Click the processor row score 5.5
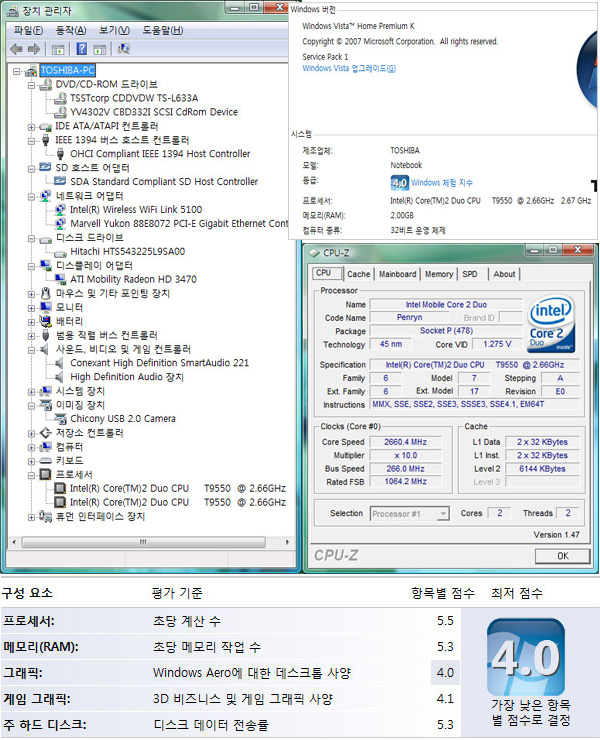The height and width of the screenshot is (740, 600). click(x=445, y=621)
